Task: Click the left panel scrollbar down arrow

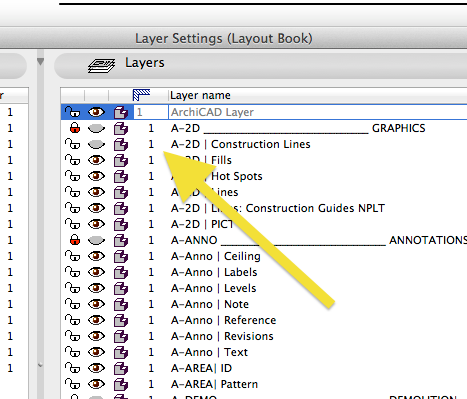Action: click(x=40, y=365)
